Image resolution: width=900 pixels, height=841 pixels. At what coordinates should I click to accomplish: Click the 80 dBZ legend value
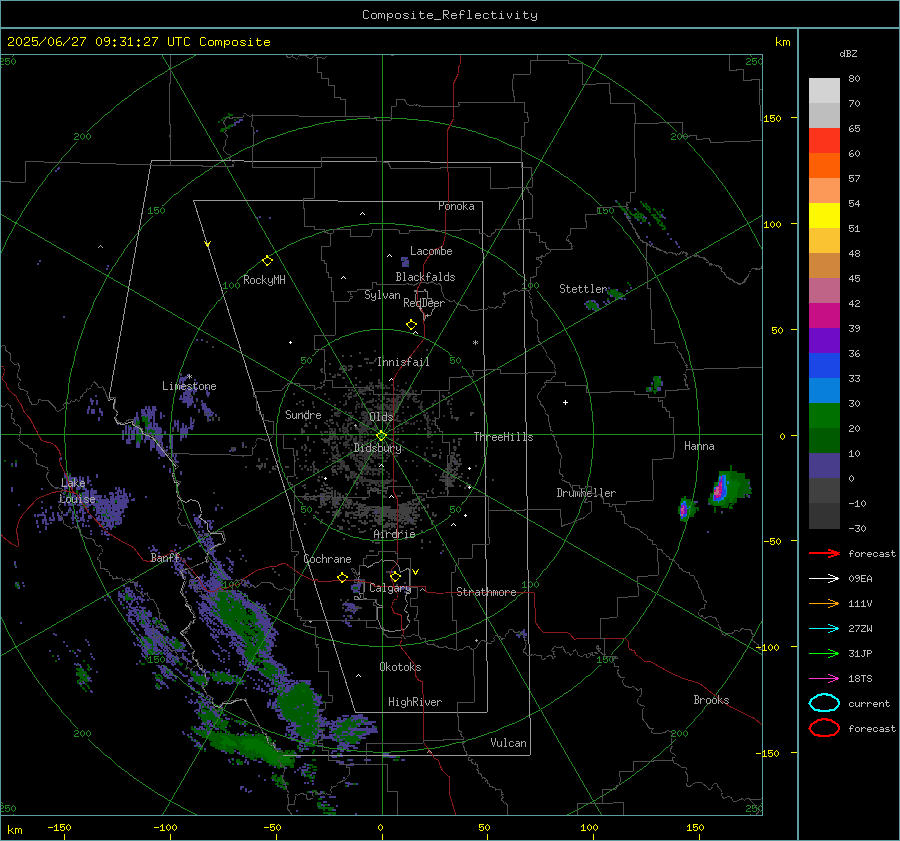[854, 79]
